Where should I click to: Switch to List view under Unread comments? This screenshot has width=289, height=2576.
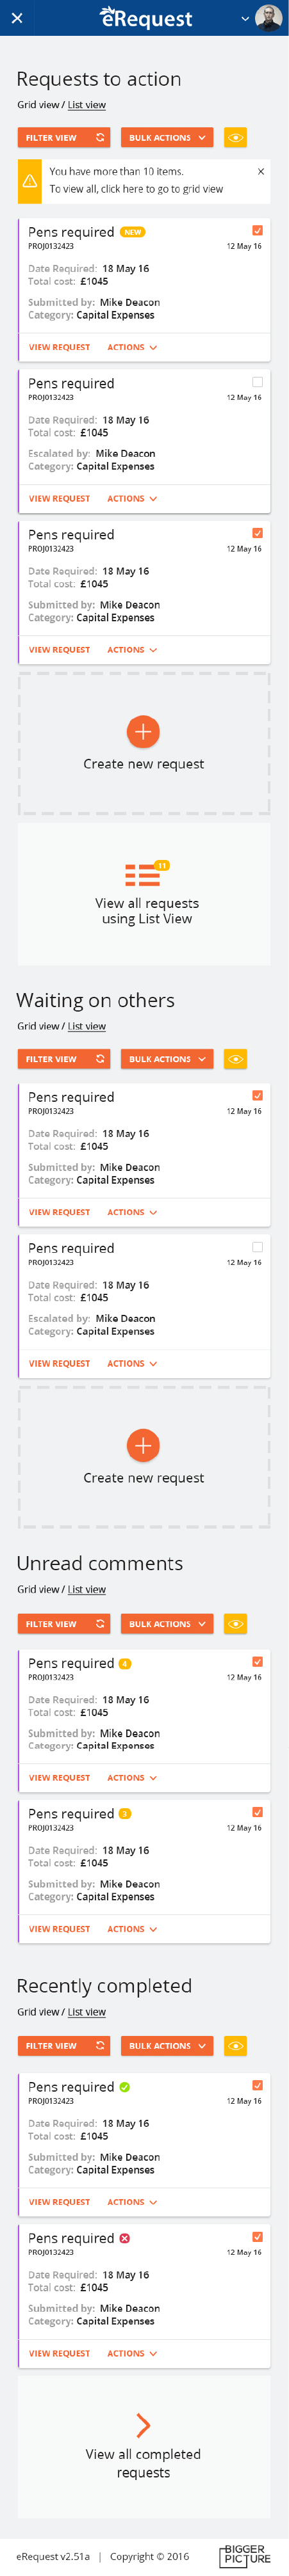point(87,1589)
